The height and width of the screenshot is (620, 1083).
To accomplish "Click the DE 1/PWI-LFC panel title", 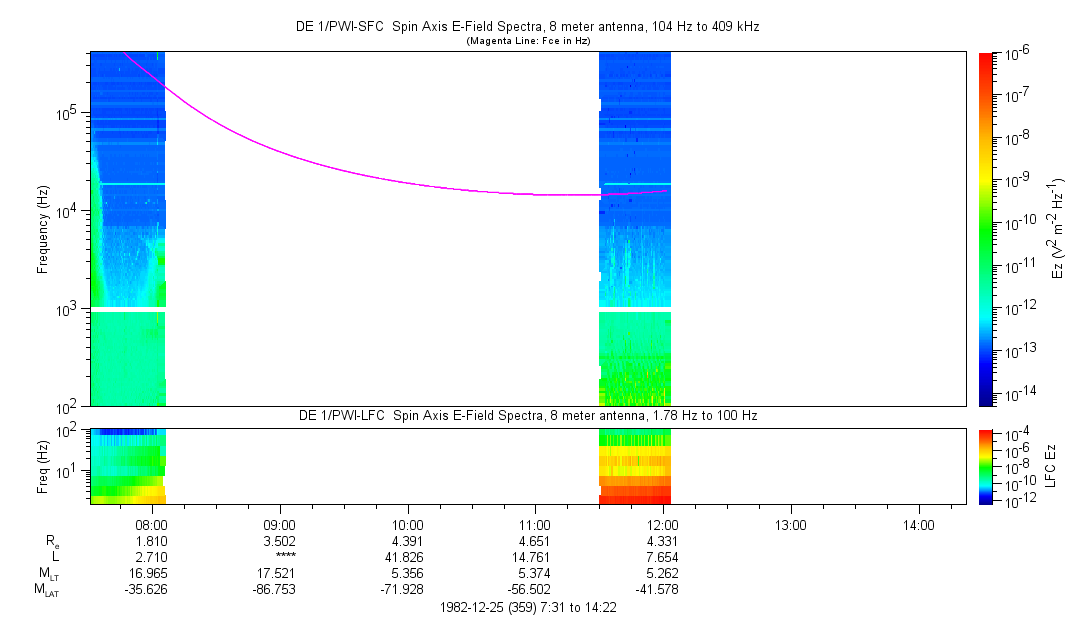I will tap(528, 414).
